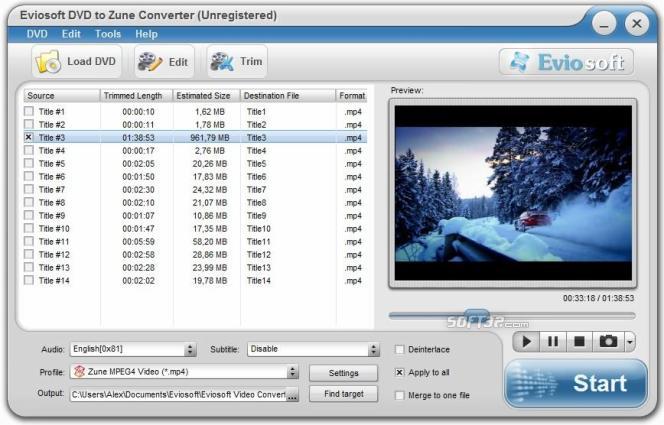Click the output folder browse (...) button

tap(292, 395)
